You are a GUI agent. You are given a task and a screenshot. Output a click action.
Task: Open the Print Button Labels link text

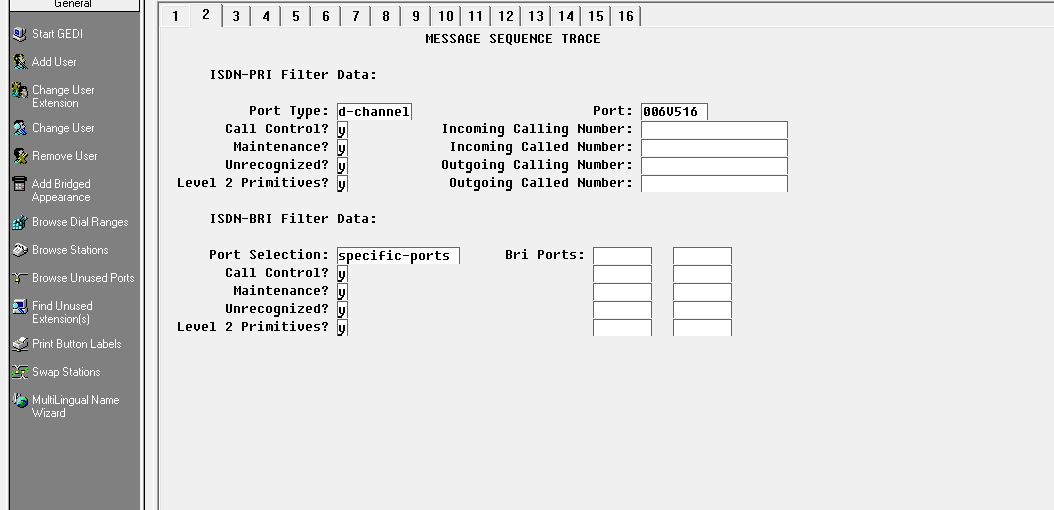[77, 344]
